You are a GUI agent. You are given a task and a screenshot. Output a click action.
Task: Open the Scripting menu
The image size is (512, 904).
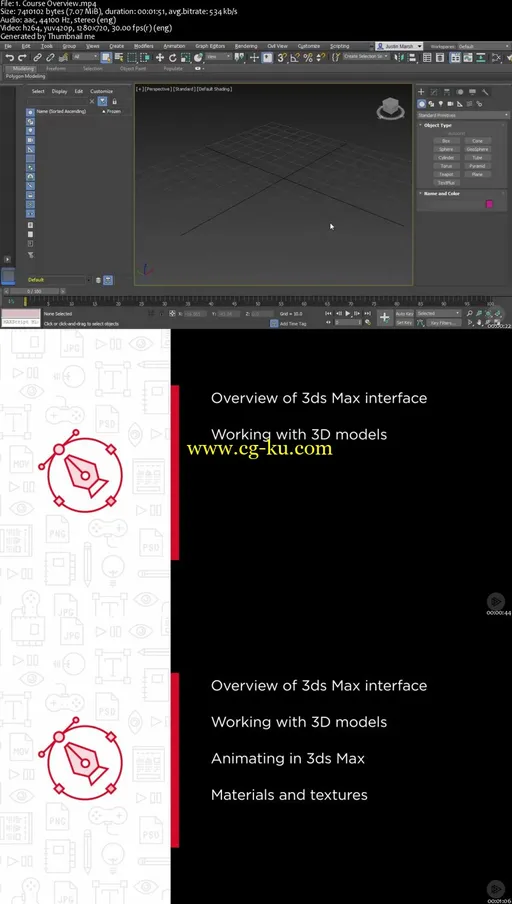(340, 46)
